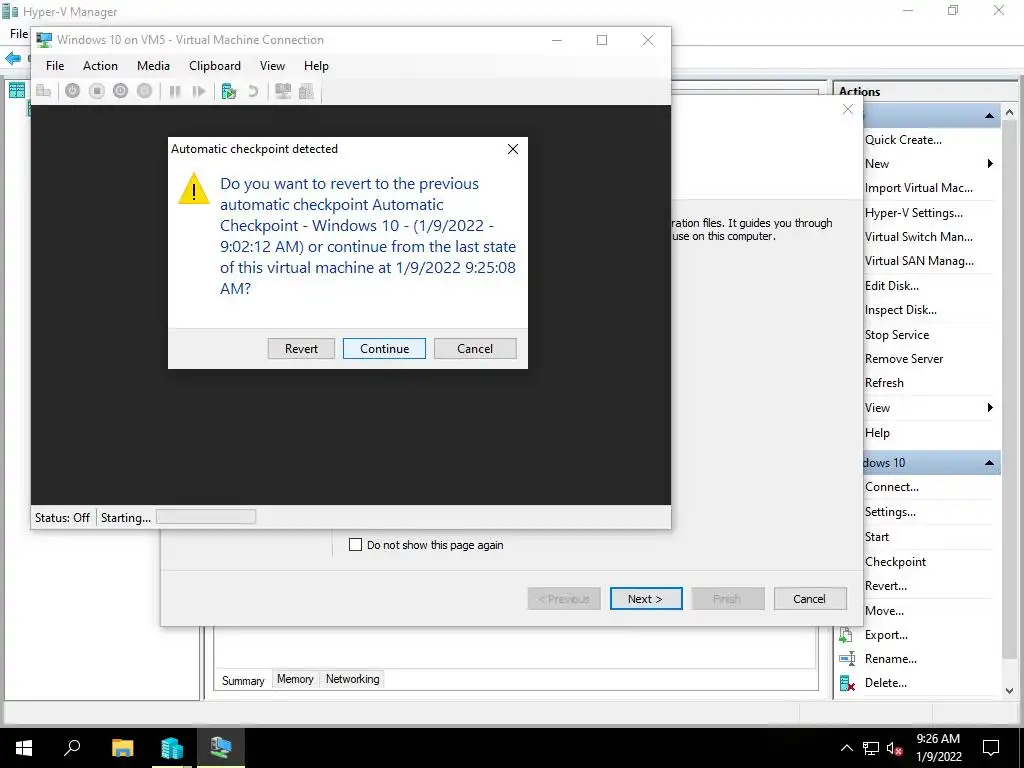The image size is (1024, 768).
Task: Click Revert in the checkpoint dialog
Action: (x=301, y=348)
